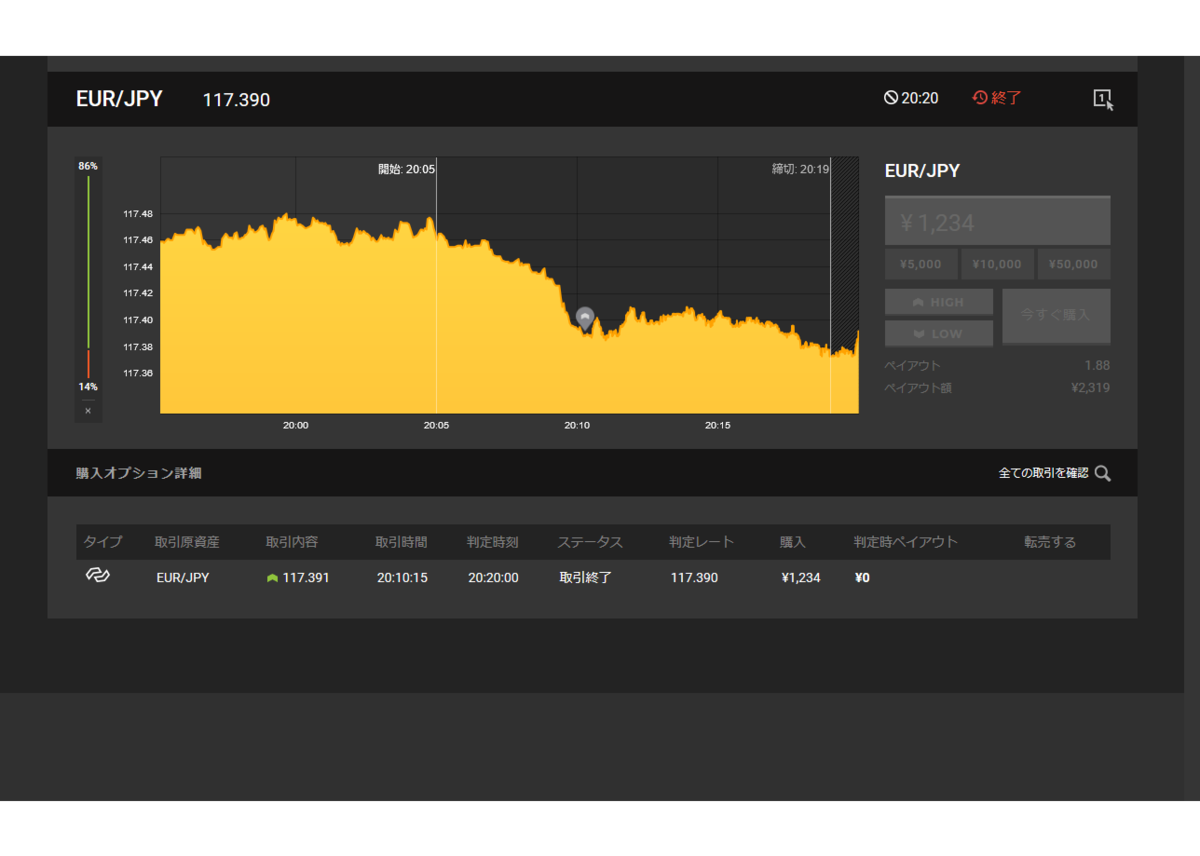Click the 117.390 rate in table row
This screenshot has width=1200, height=856.
pos(694,577)
